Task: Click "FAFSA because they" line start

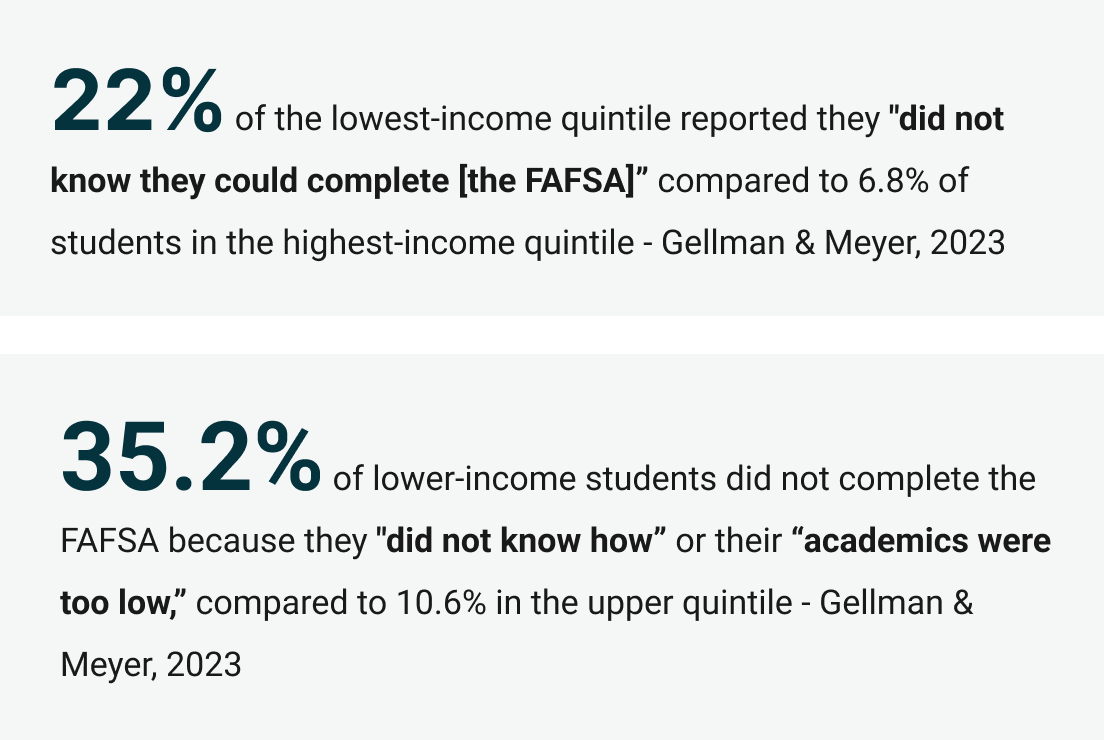Action: (x=214, y=541)
